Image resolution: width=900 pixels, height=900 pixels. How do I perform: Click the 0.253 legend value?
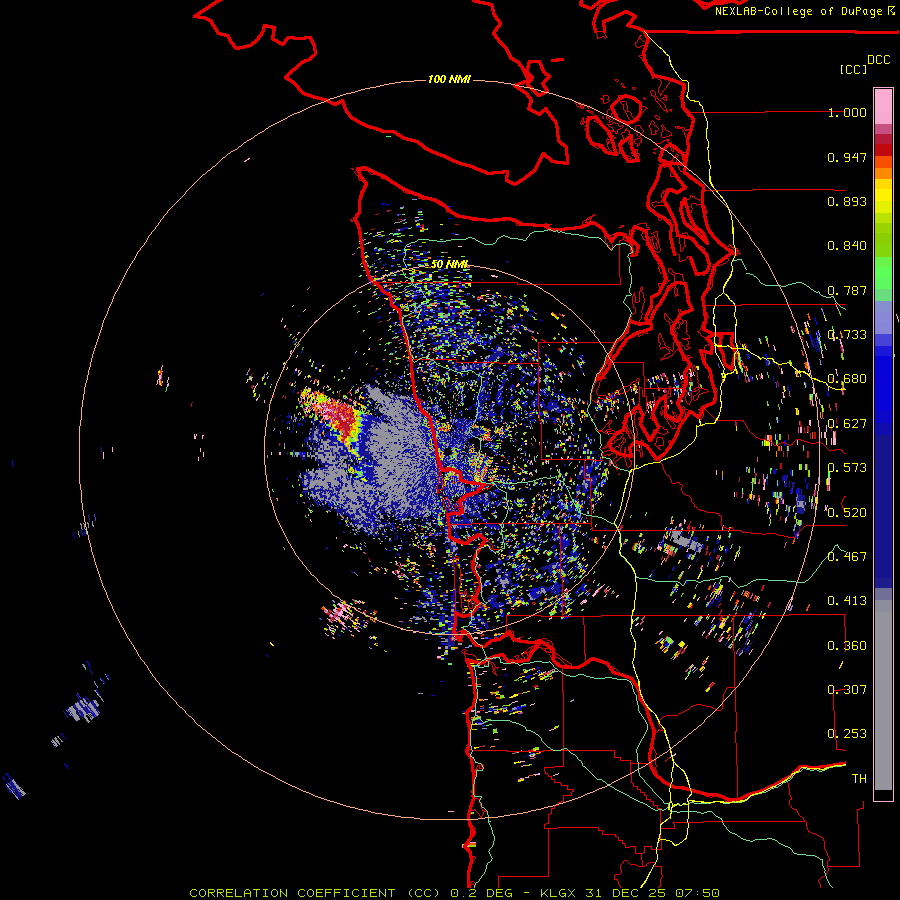tap(847, 734)
